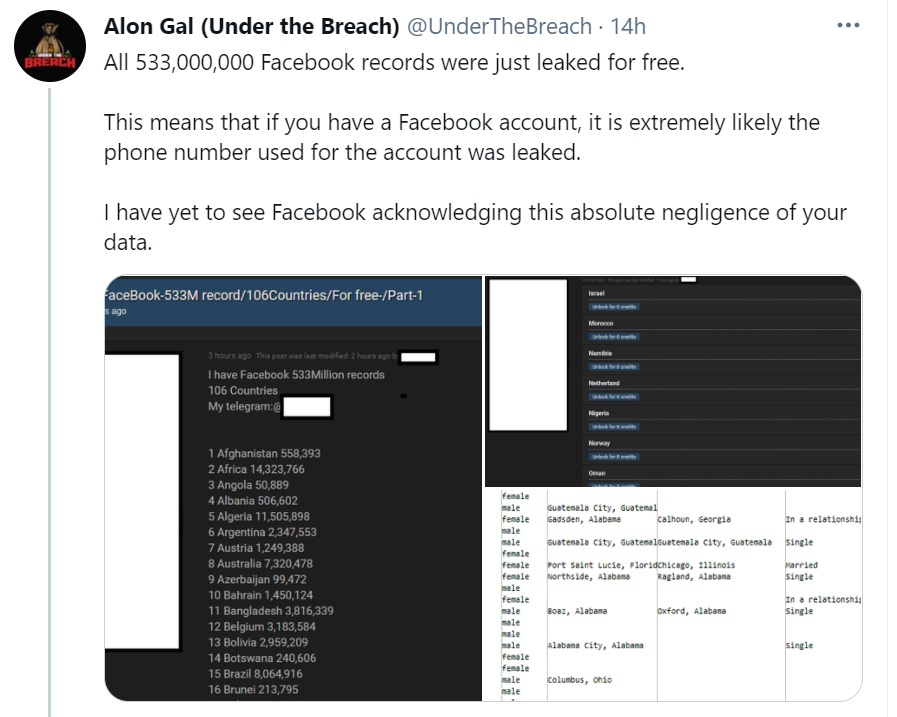
Task: Open the forum post country-list image
Action: pos(293,488)
